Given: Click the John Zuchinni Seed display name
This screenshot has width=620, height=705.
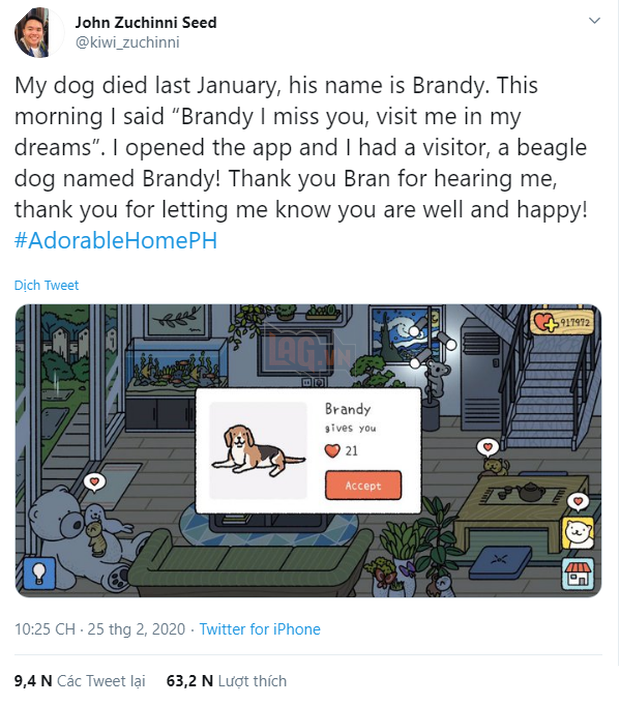Looking at the screenshot, I should (x=146, y=22).
